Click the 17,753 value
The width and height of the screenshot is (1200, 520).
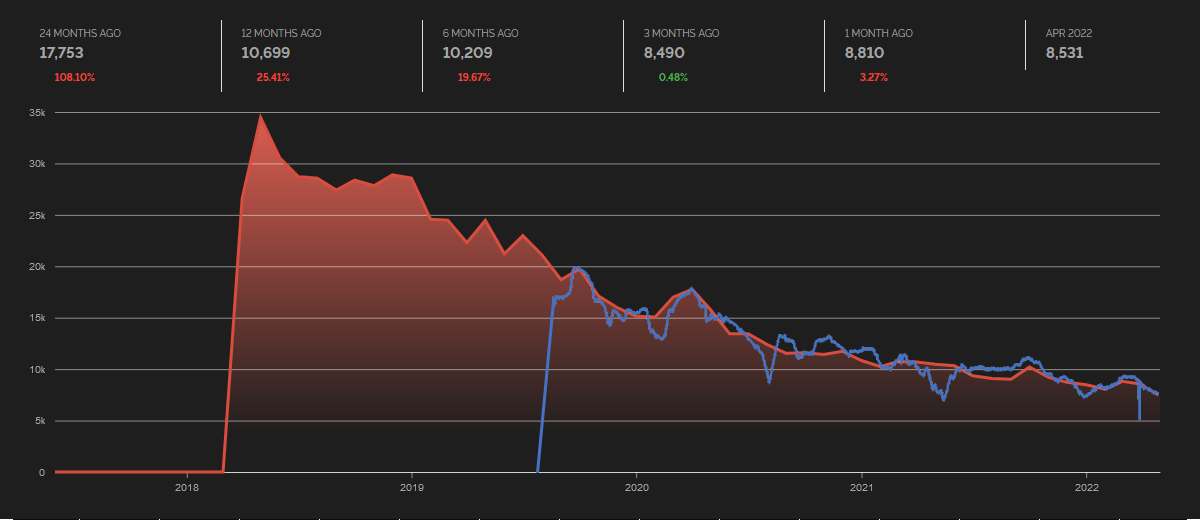61,53
